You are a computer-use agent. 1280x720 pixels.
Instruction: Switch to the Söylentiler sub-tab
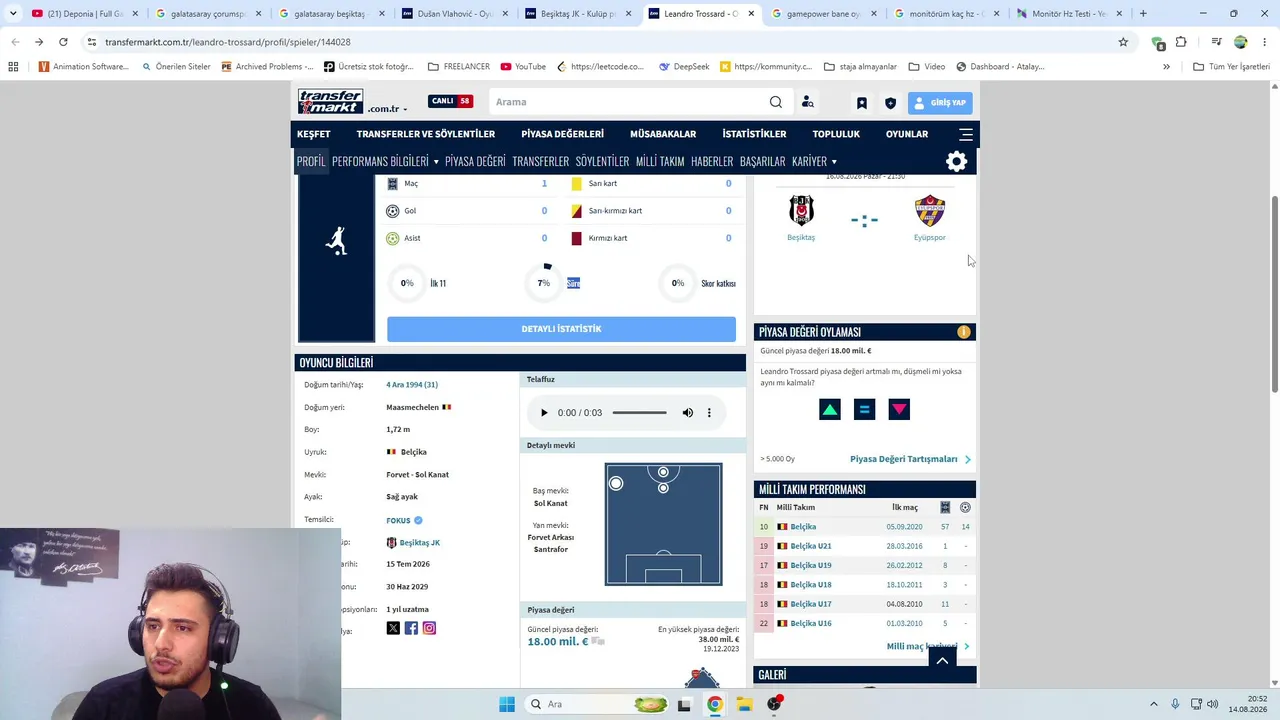coord(602,161)
